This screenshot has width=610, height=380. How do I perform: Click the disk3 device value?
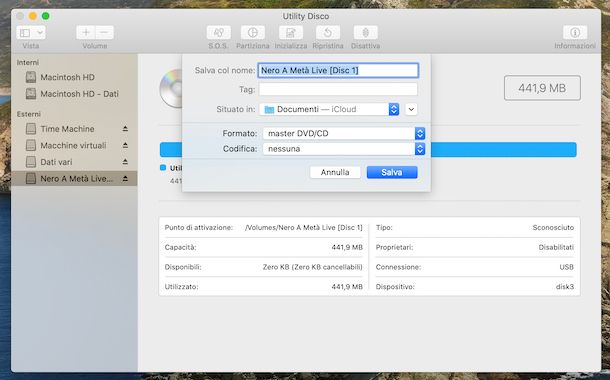565,287
